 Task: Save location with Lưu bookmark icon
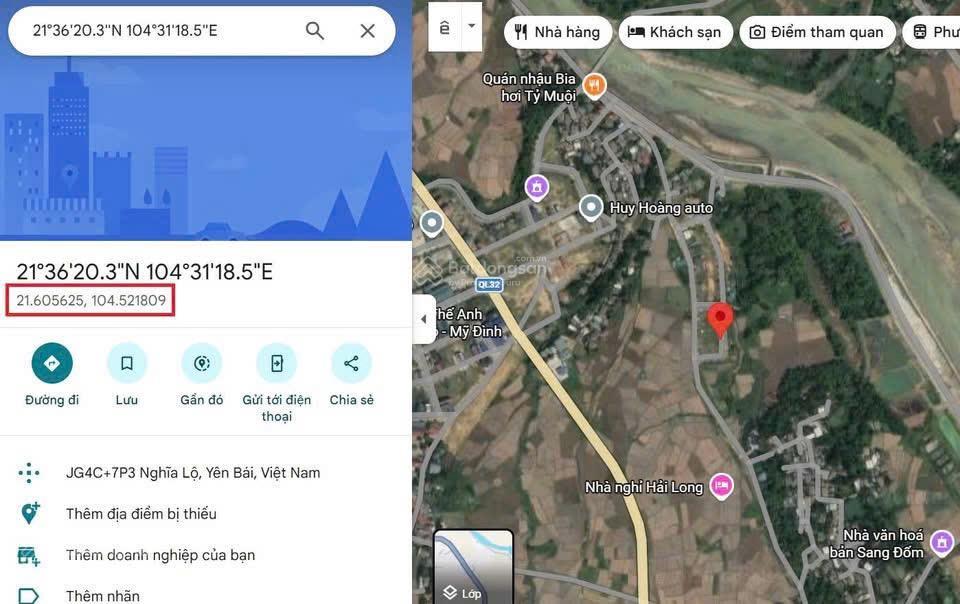pyautogui.click(x=127, y=363)
